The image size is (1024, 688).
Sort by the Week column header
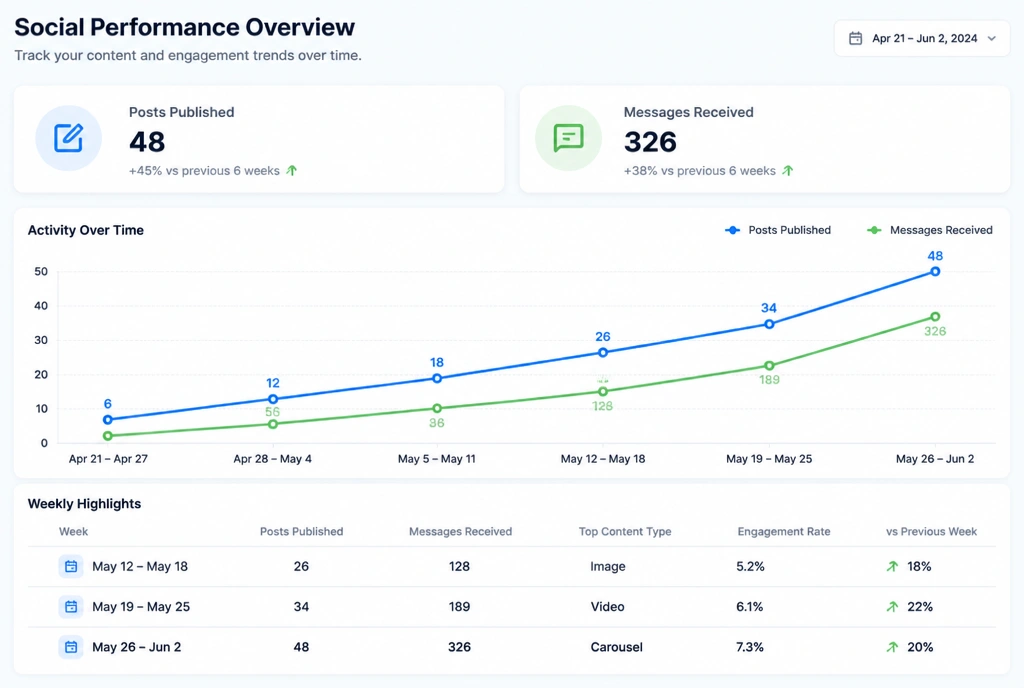(x=73, y=531)
